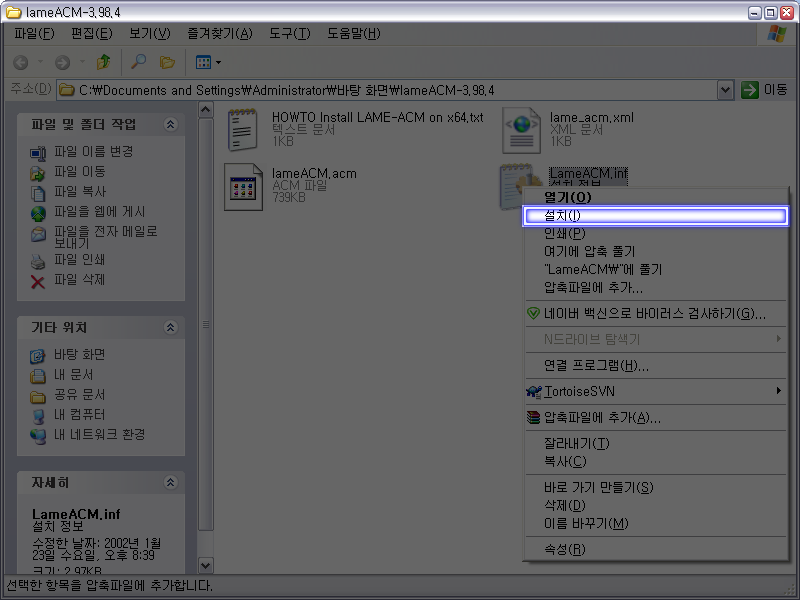Collapse the 파일 및 폴더 작업 panel

tap(171, 124)
